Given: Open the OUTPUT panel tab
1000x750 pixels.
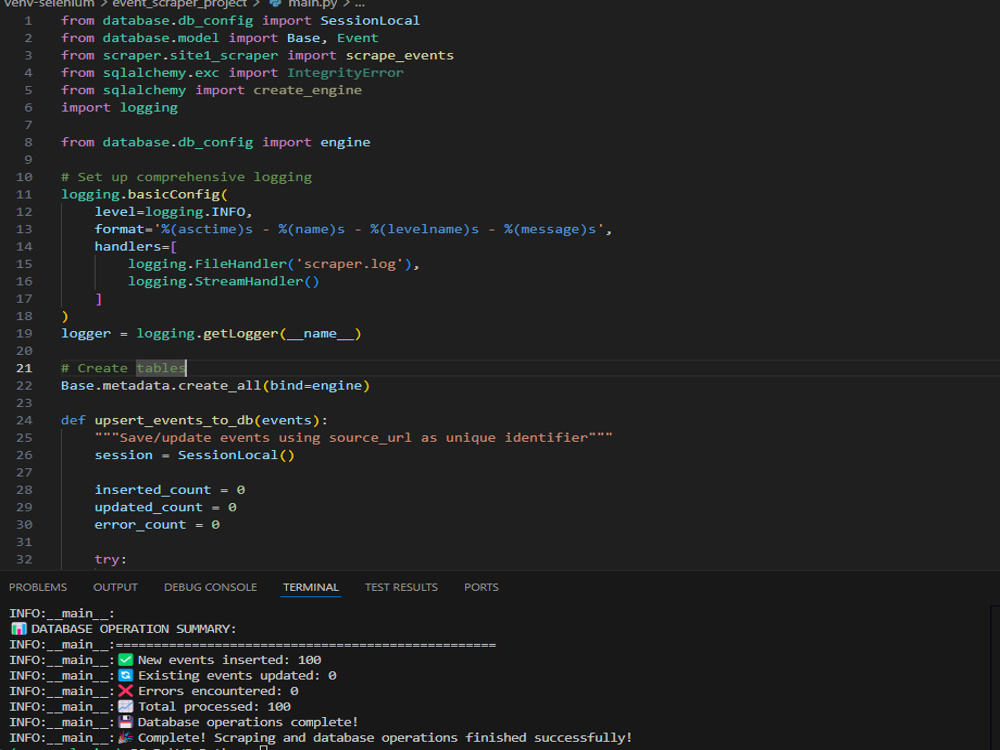Looking at the screenshot, I should click(x=115, y=587).
